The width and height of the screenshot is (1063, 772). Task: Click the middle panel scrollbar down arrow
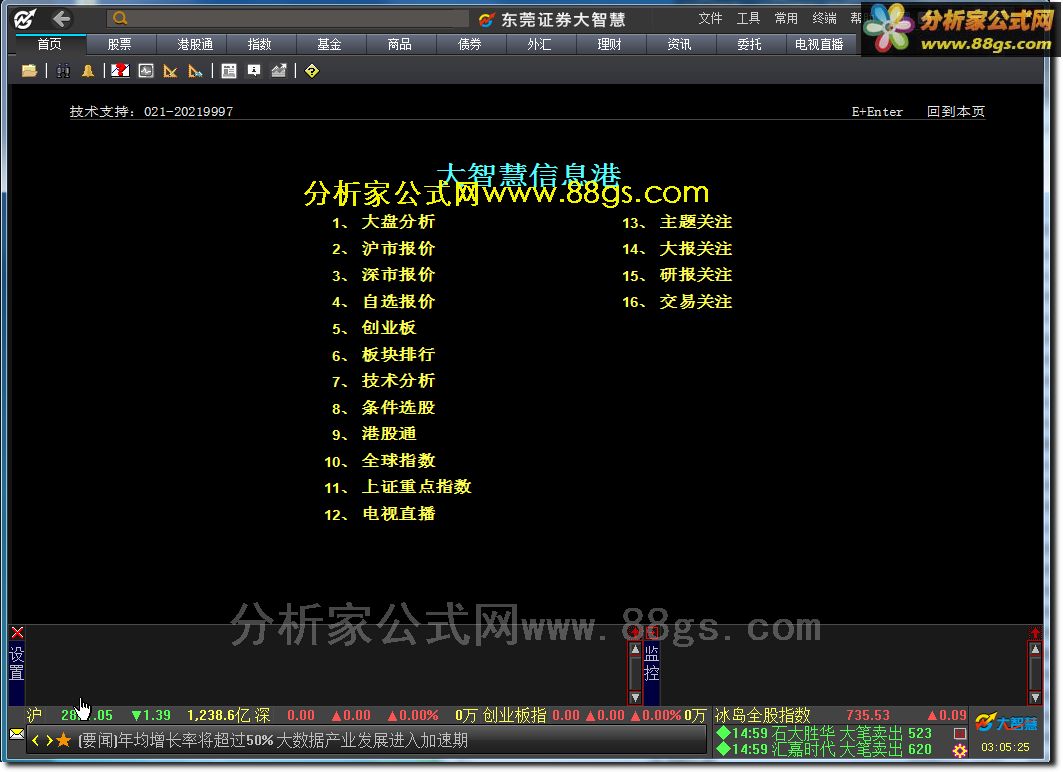(x=635, y=697)
